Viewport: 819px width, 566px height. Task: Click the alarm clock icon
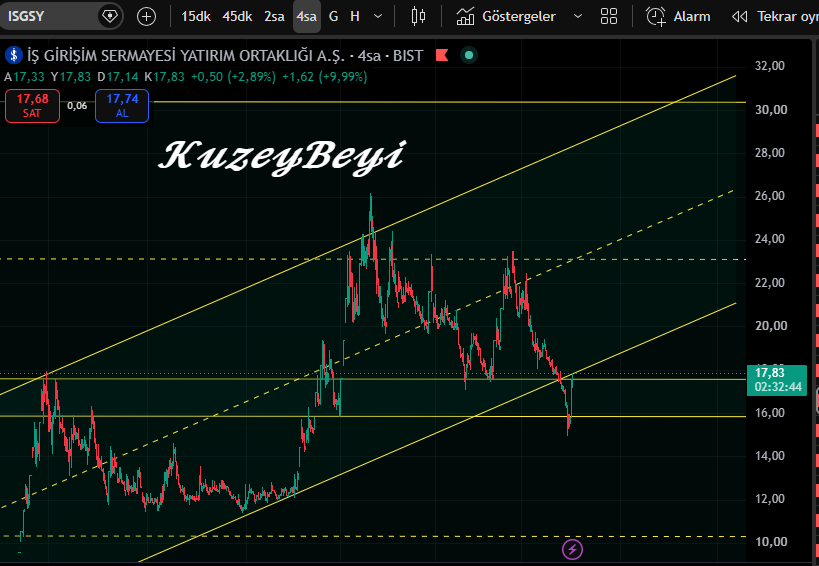pyautogui.click(x=656, y=17)
